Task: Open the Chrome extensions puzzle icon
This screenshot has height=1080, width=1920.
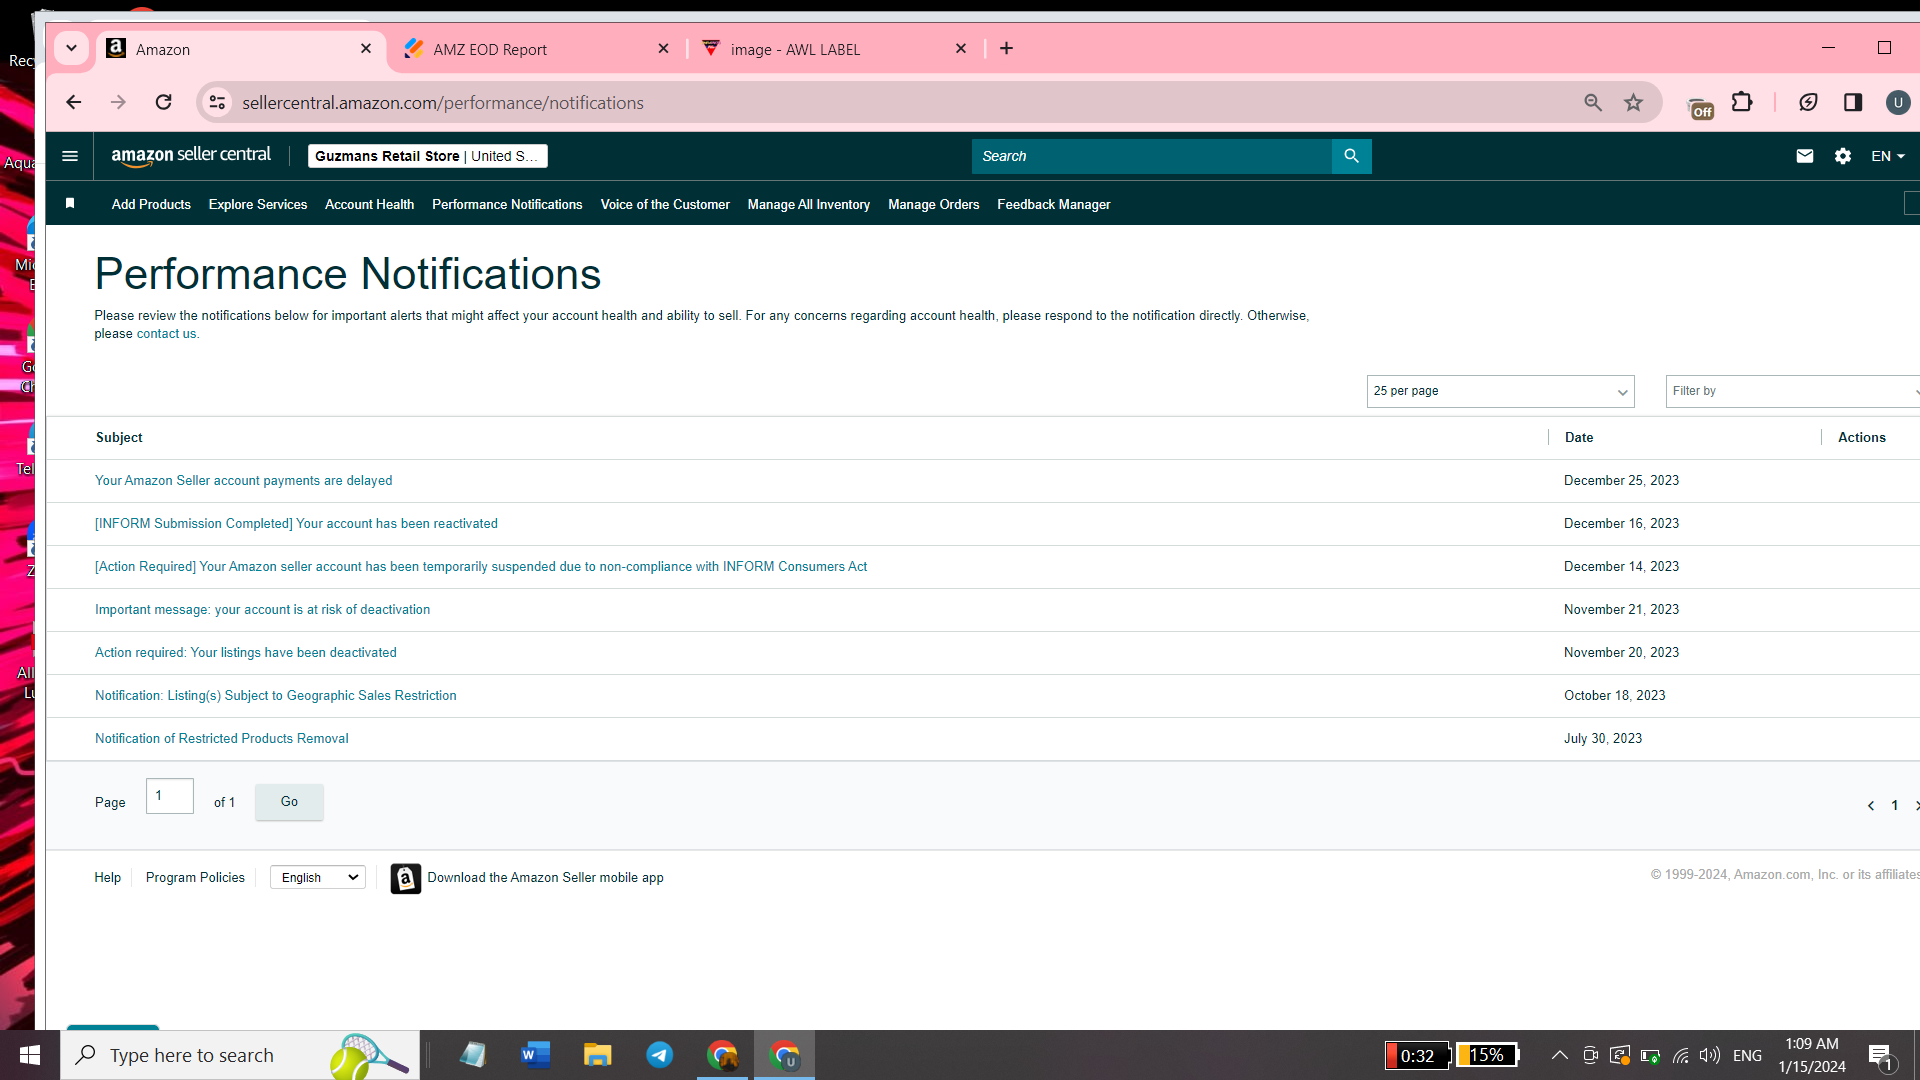Action: [x=1742, y=102]
